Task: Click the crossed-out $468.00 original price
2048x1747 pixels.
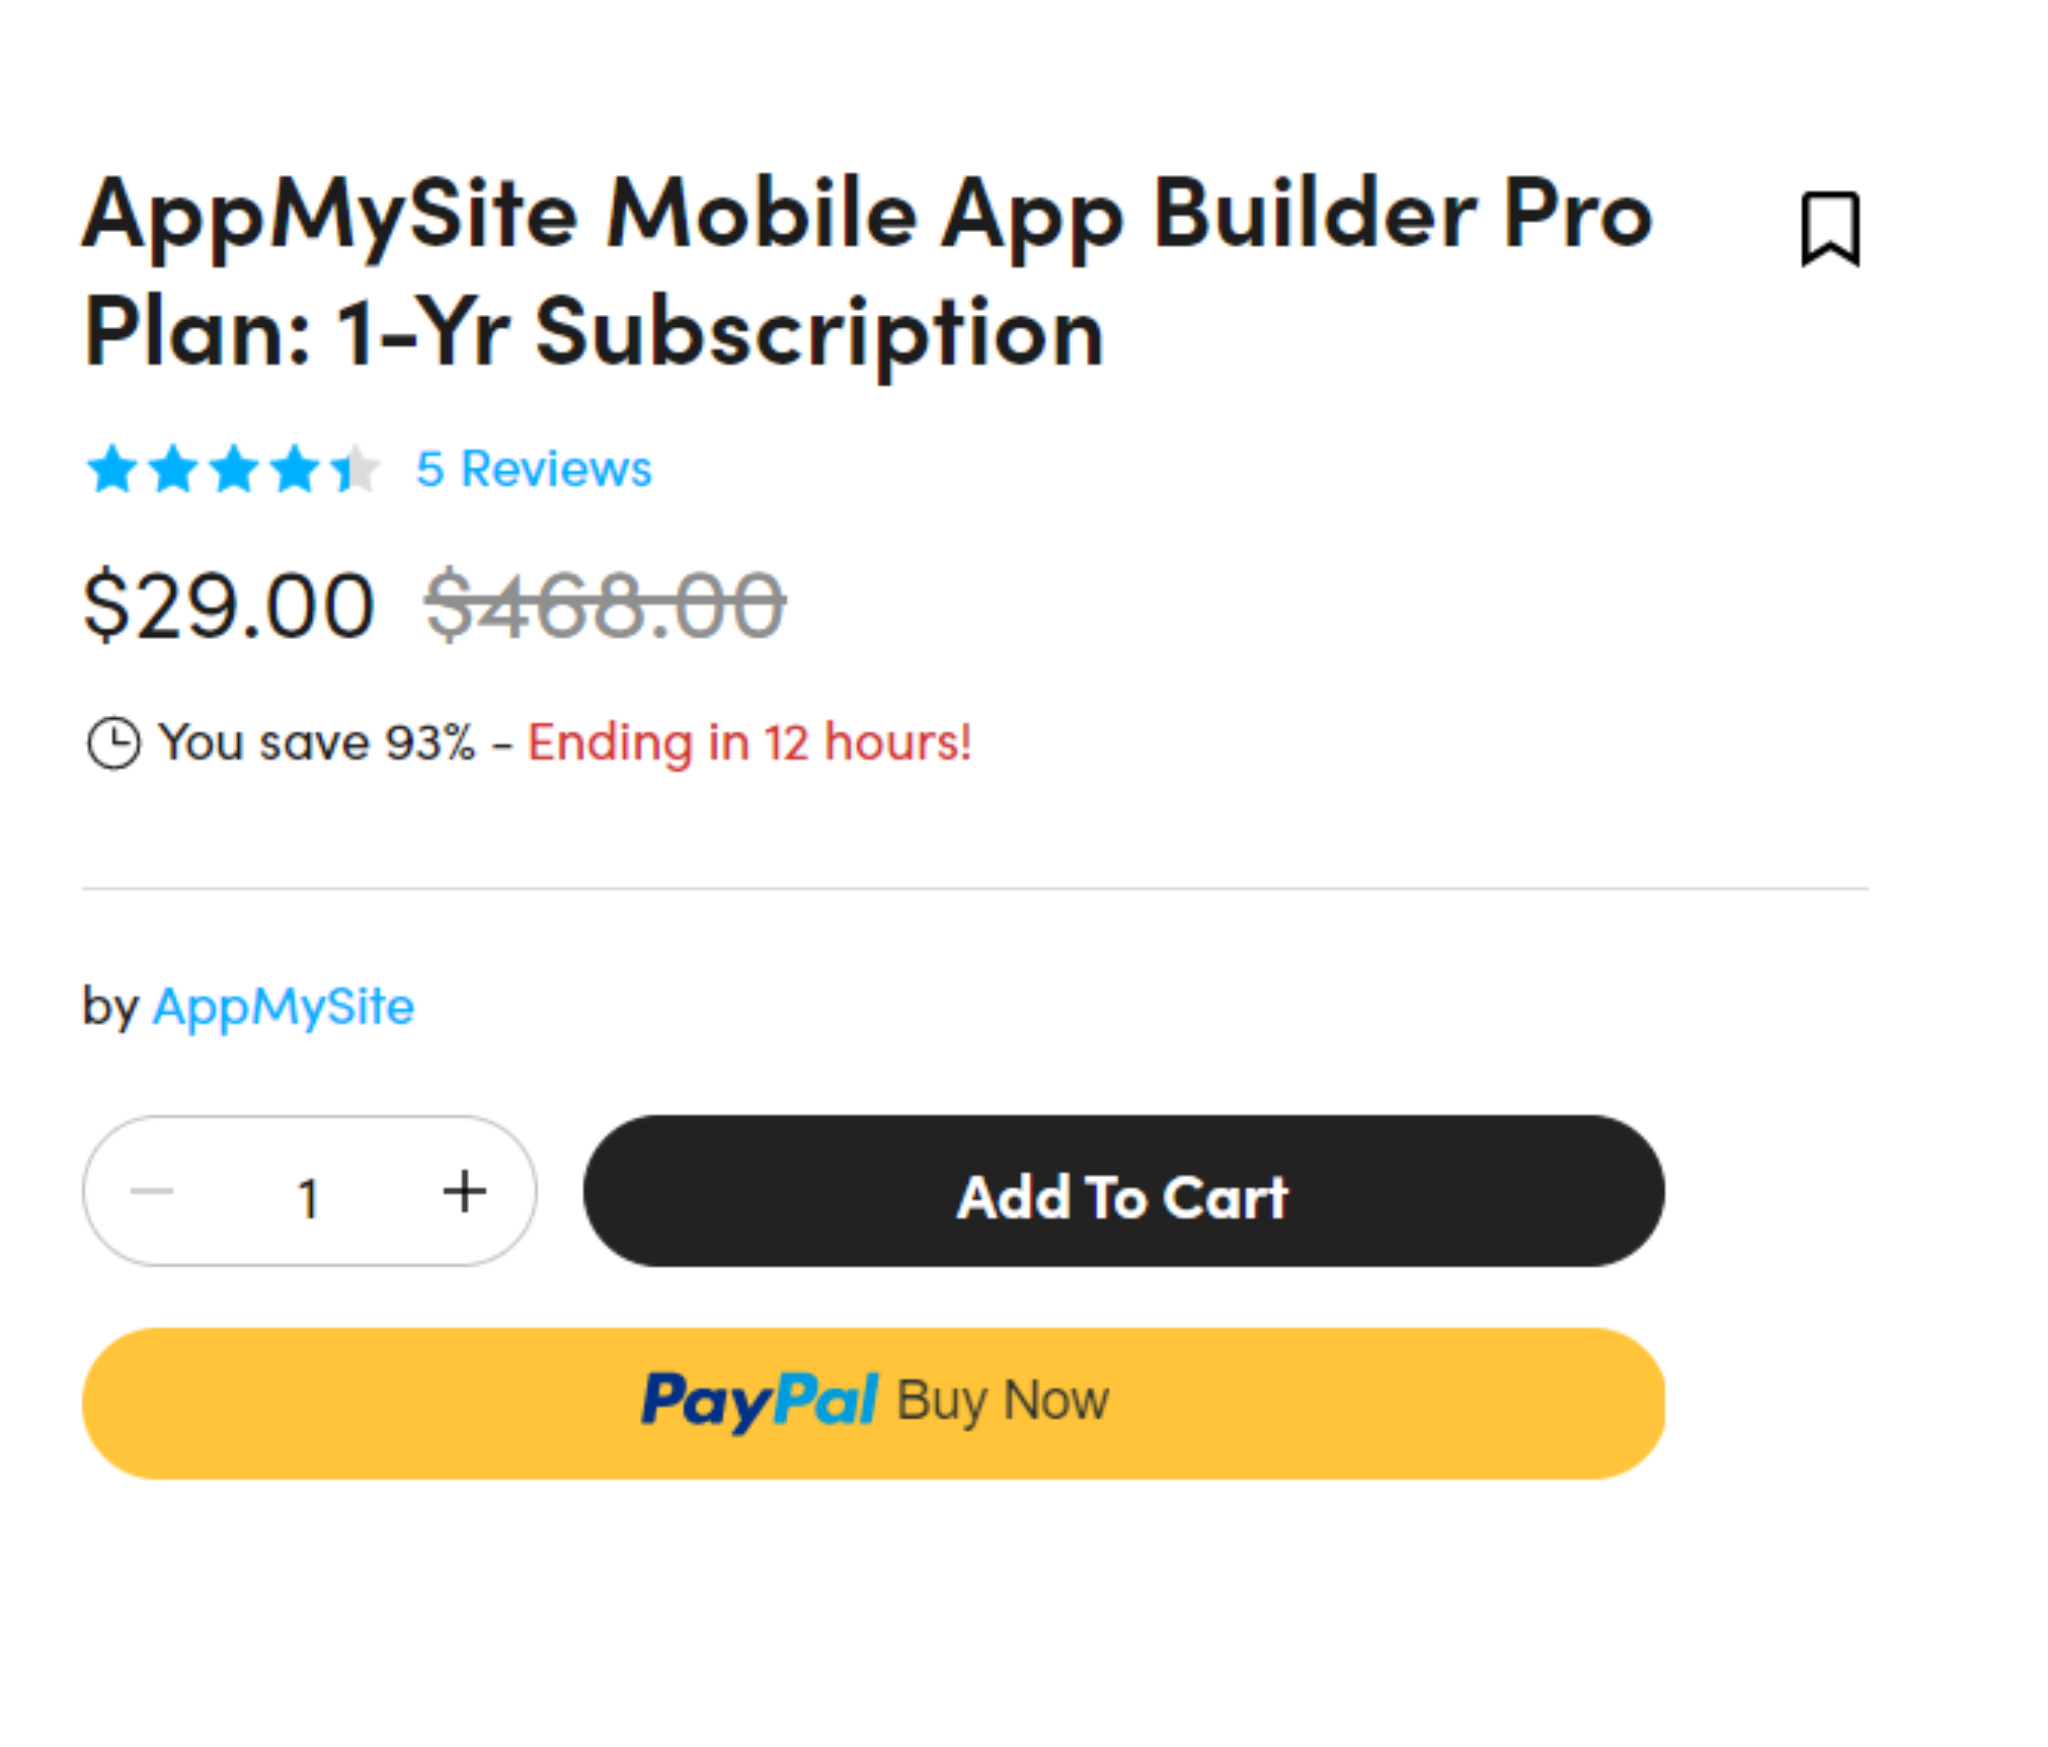Action: coord(605,606)
